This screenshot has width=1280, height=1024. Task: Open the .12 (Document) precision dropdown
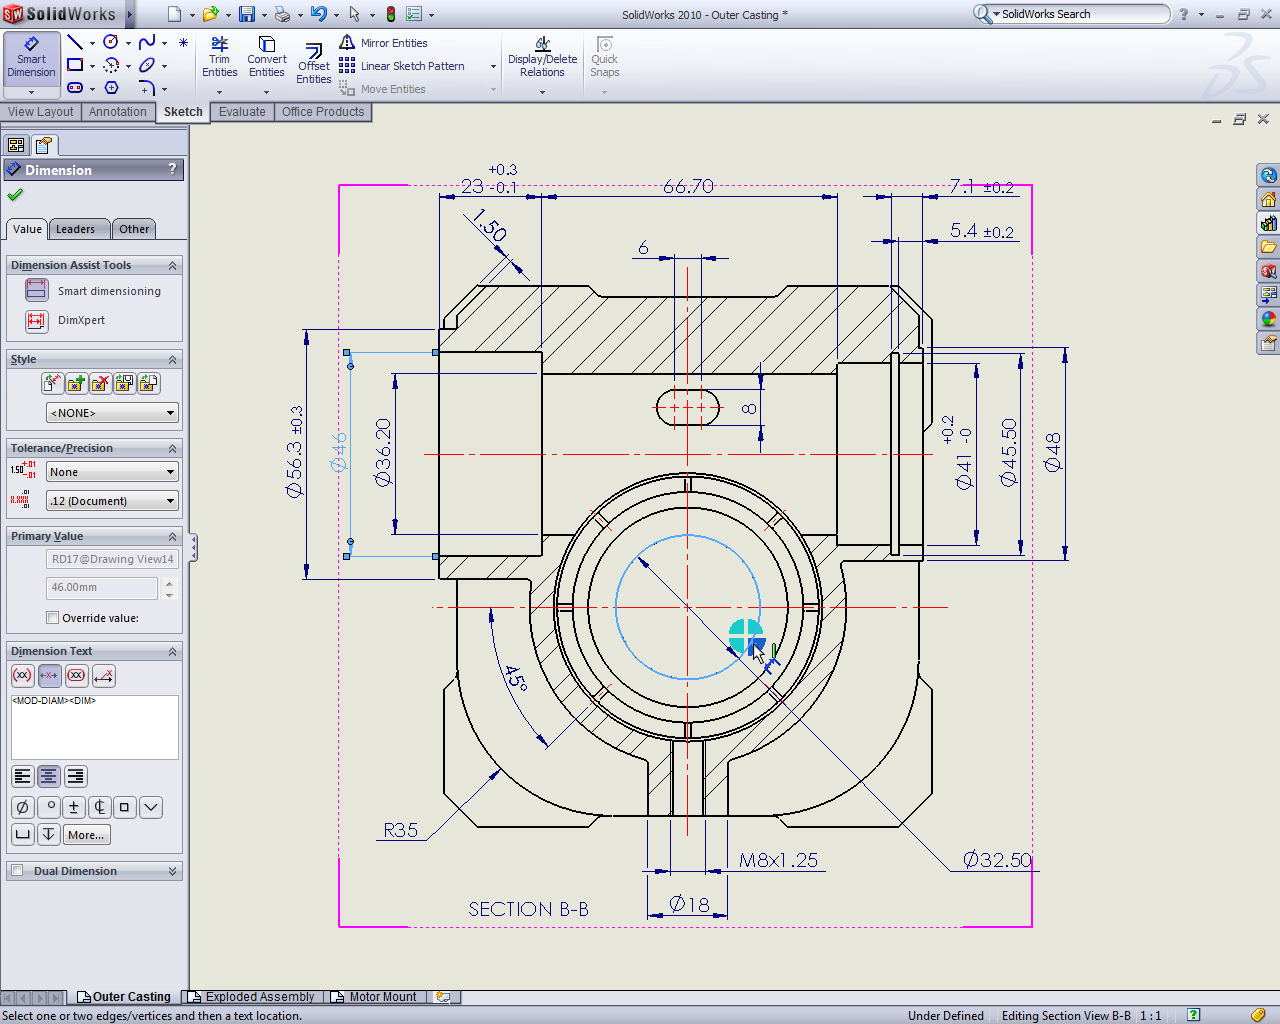tap(111, 500)
